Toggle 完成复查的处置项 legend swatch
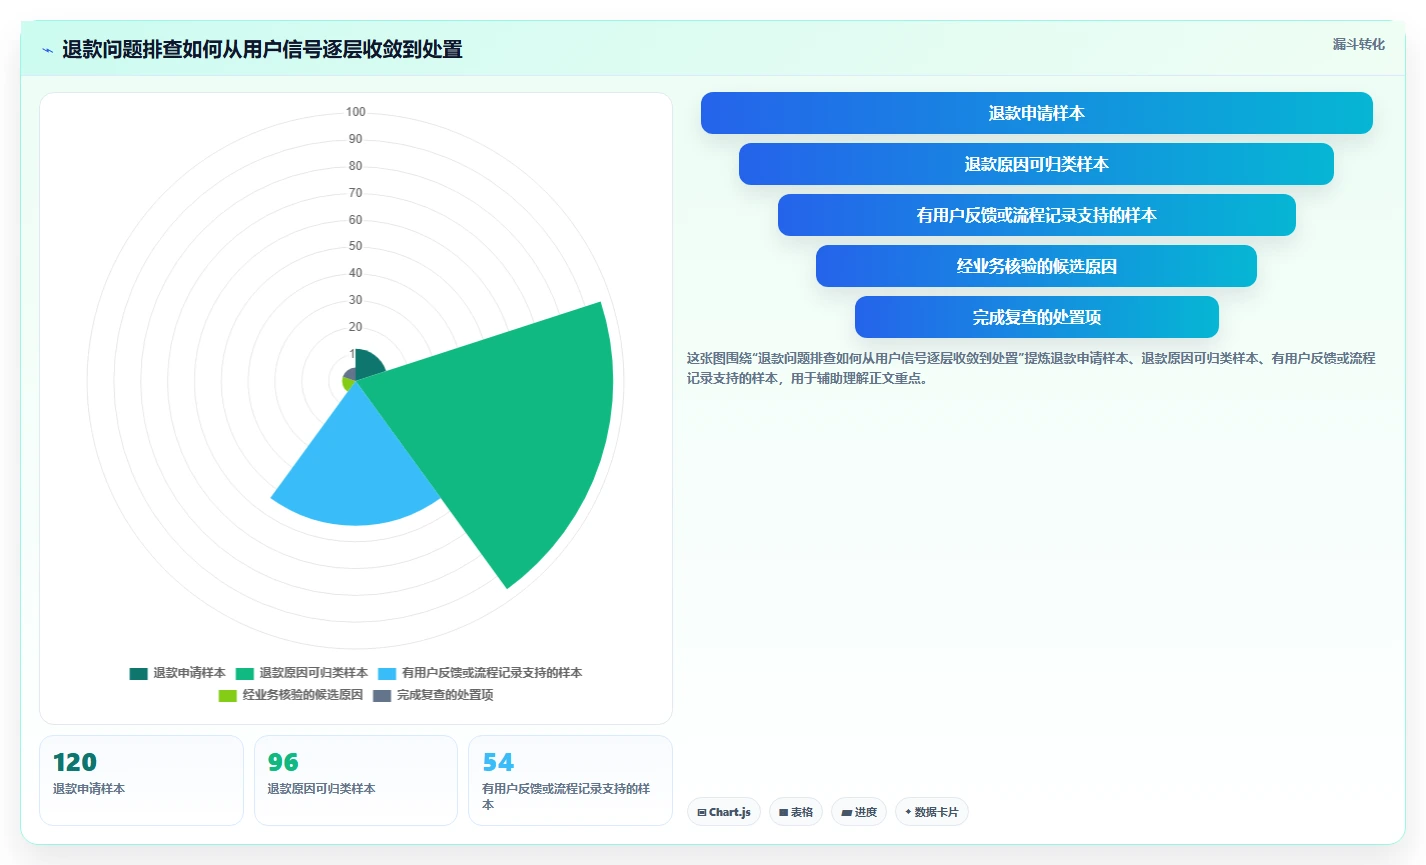The width and height of the screenshot is (1426, 865). click(x=382, y=696)
